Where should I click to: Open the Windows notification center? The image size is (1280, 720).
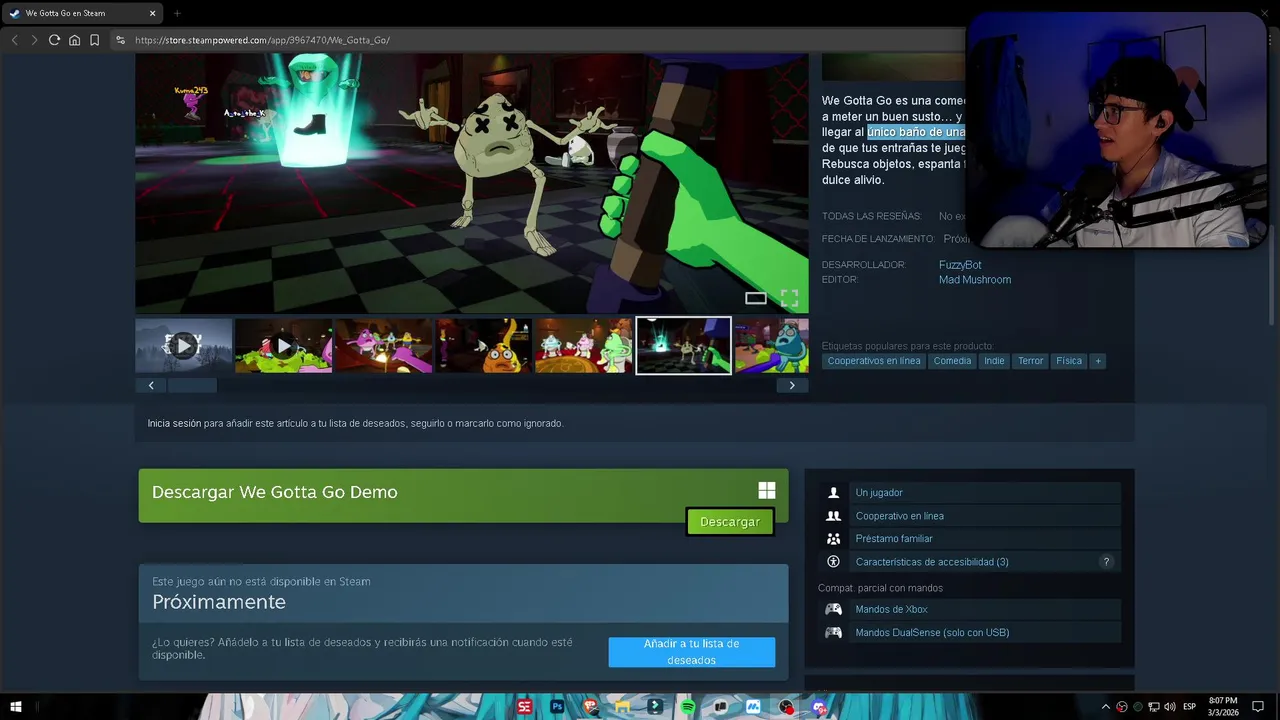1258,707
